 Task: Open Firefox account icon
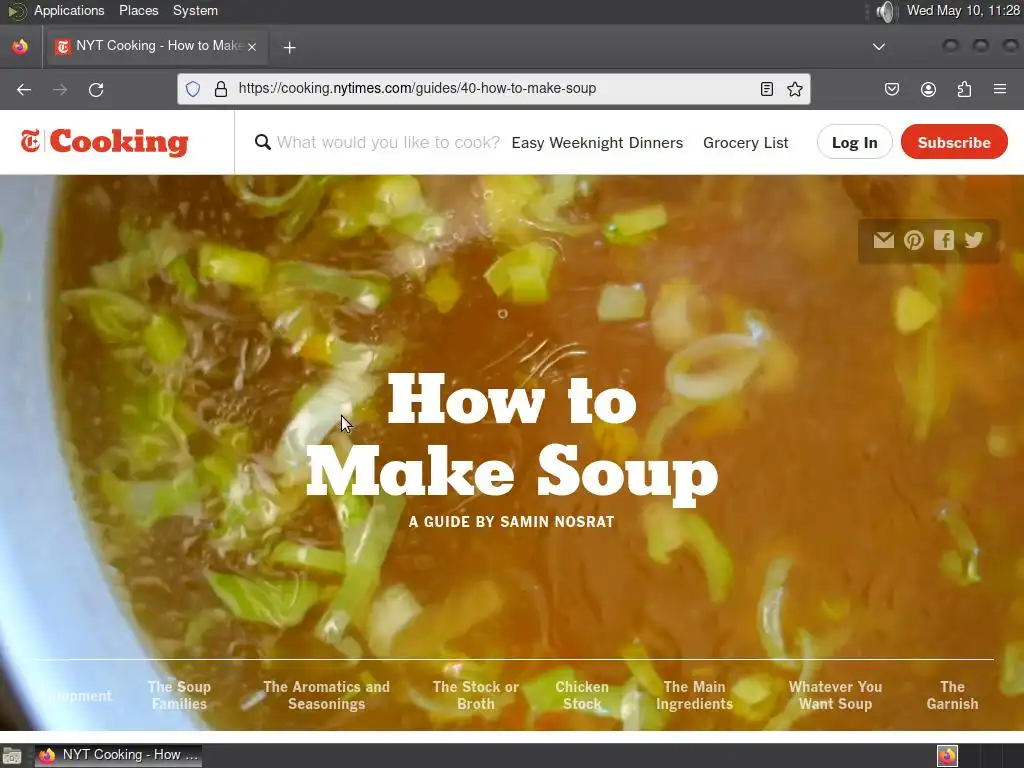[928, 89]
